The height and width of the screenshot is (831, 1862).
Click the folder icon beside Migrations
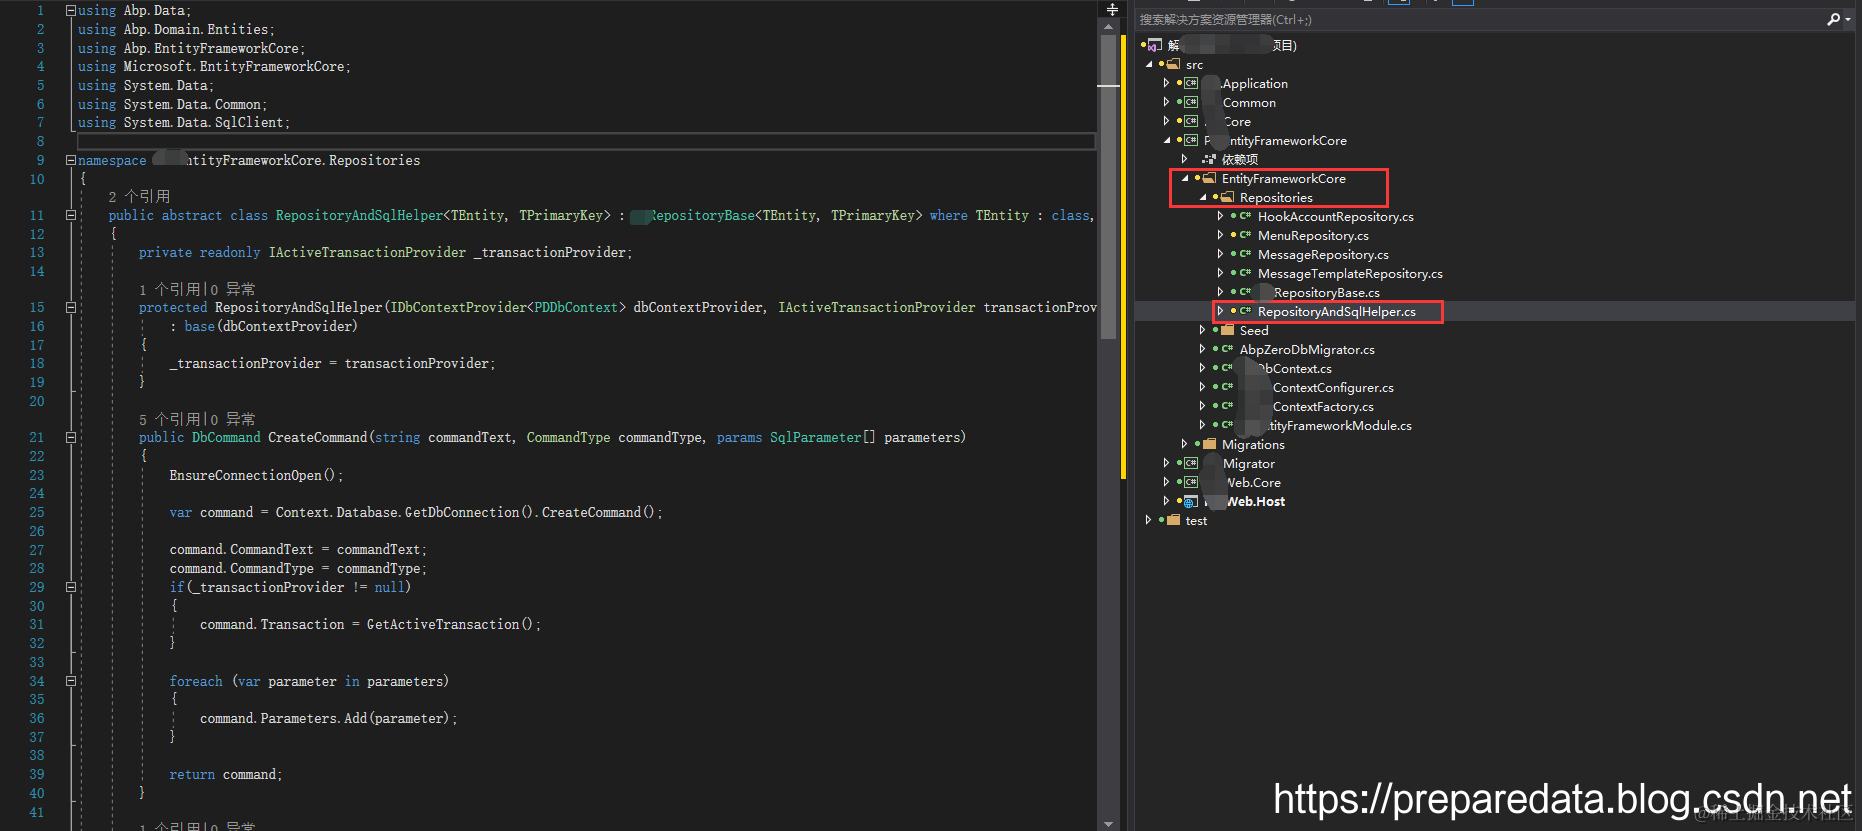[x=1209, y=444]
